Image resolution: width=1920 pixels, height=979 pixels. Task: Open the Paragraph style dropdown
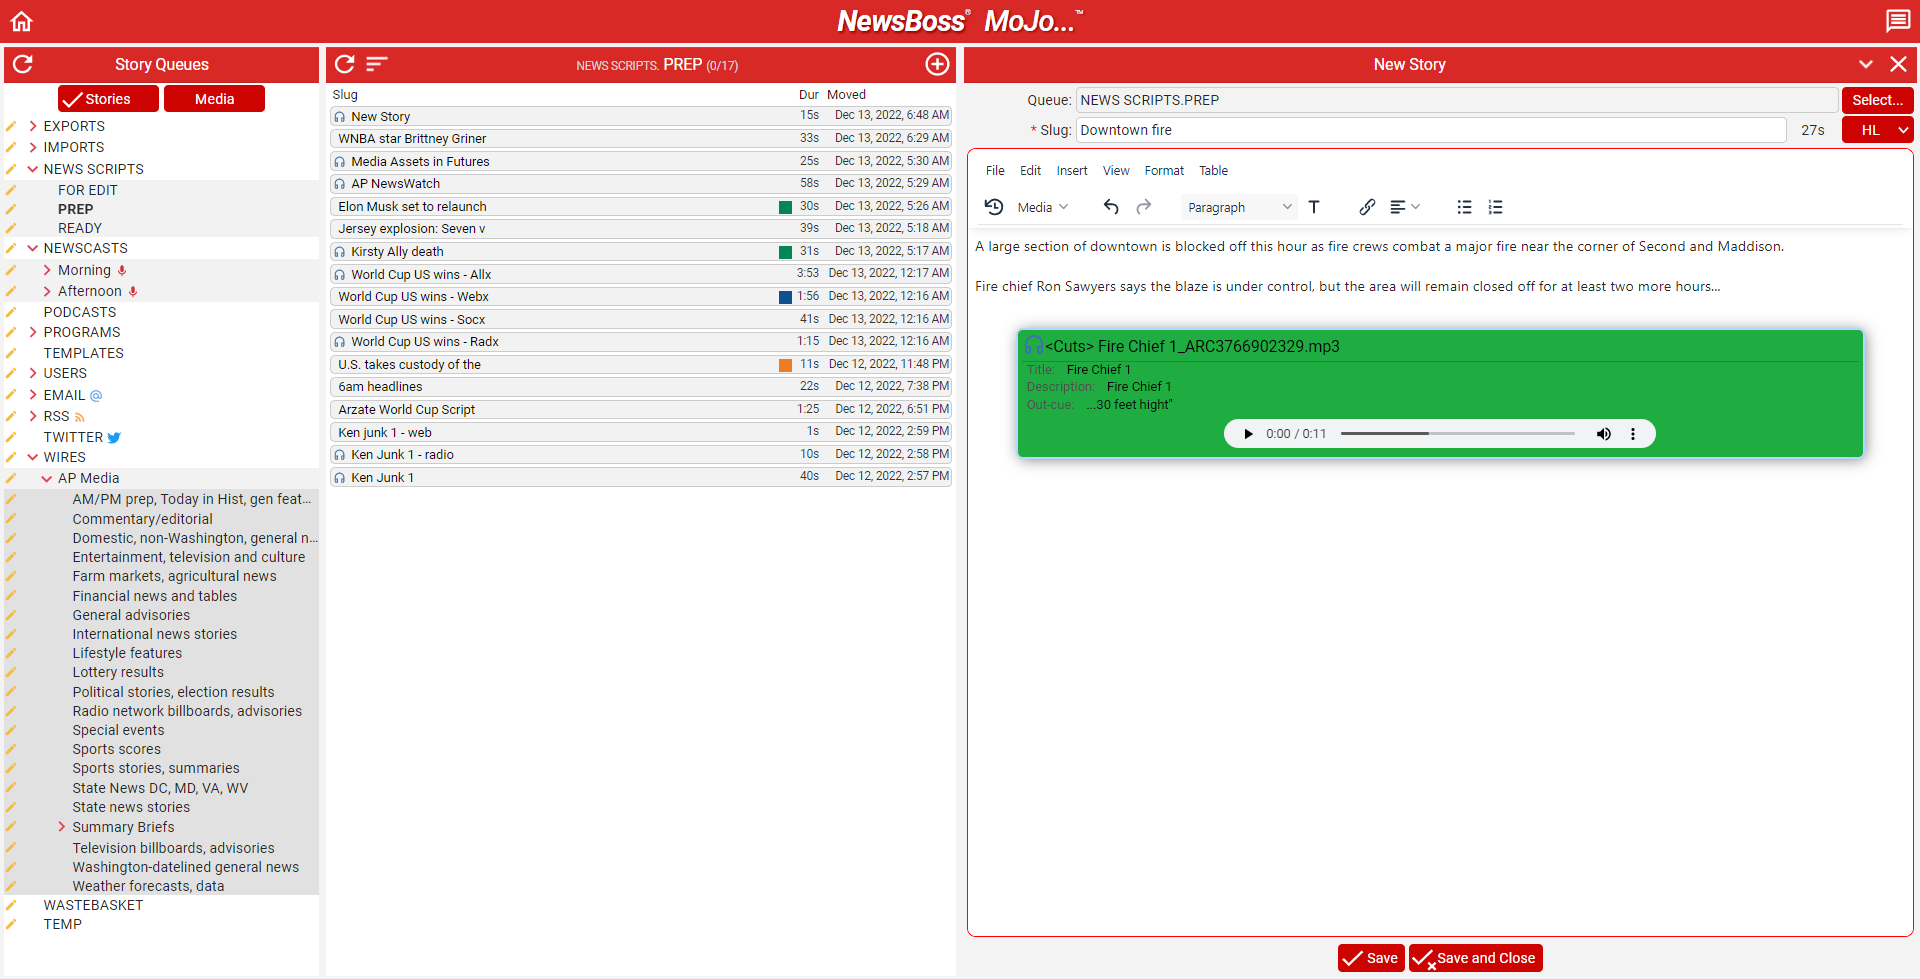point(1238,207)
